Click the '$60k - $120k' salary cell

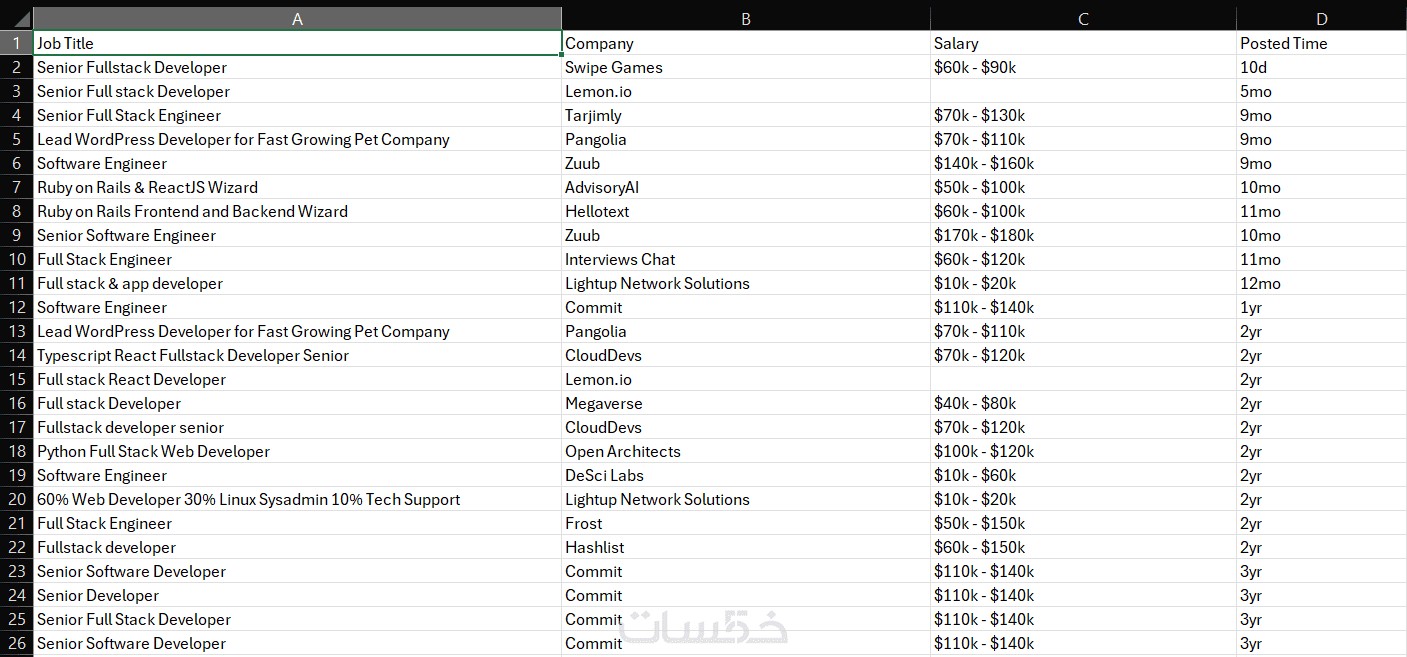point(1083,259)
